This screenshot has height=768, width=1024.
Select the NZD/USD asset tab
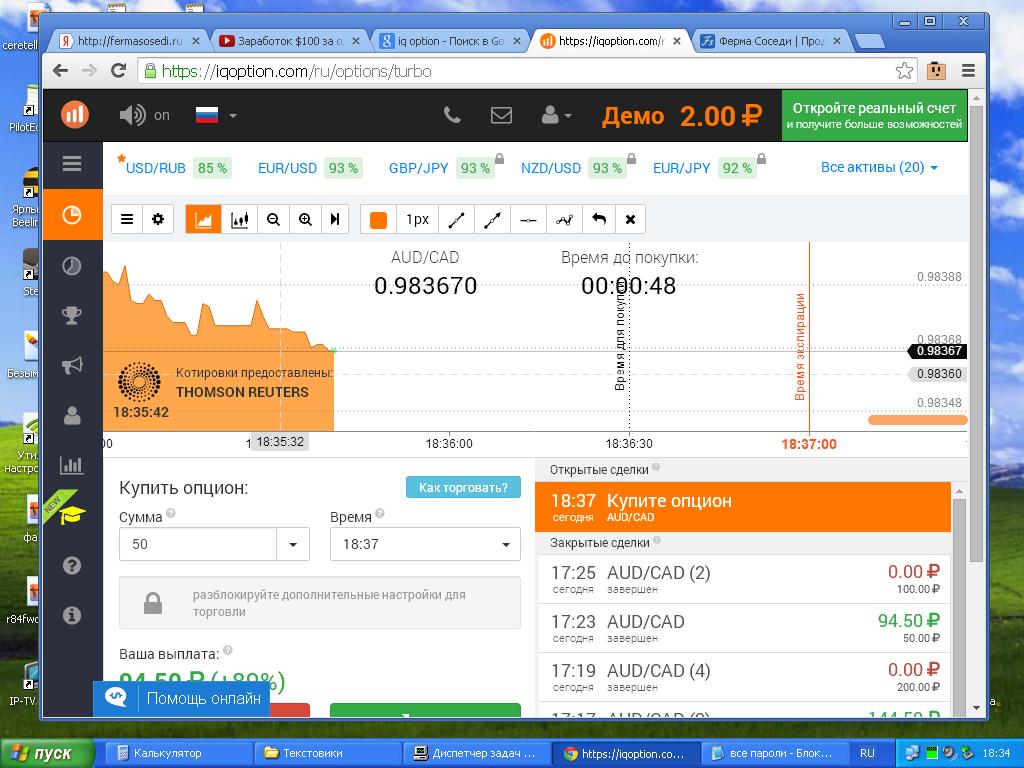click(x=573, y=168)
